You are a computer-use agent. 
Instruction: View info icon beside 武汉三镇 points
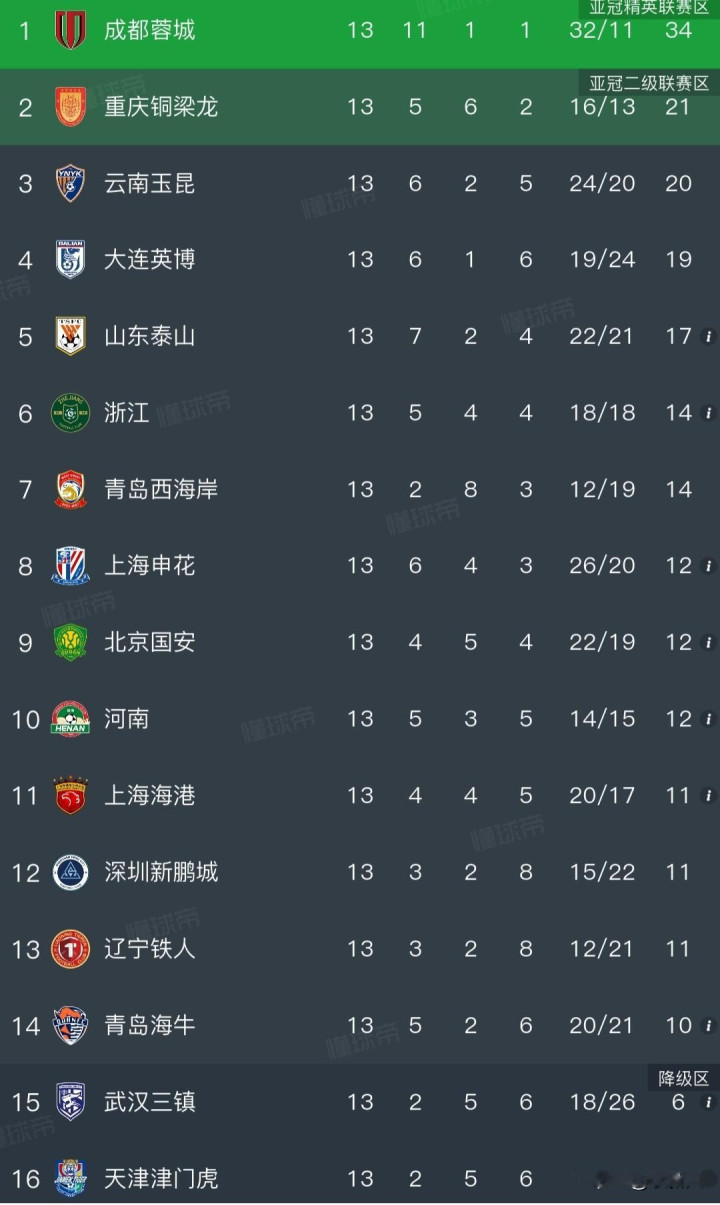coord(708,1102)
